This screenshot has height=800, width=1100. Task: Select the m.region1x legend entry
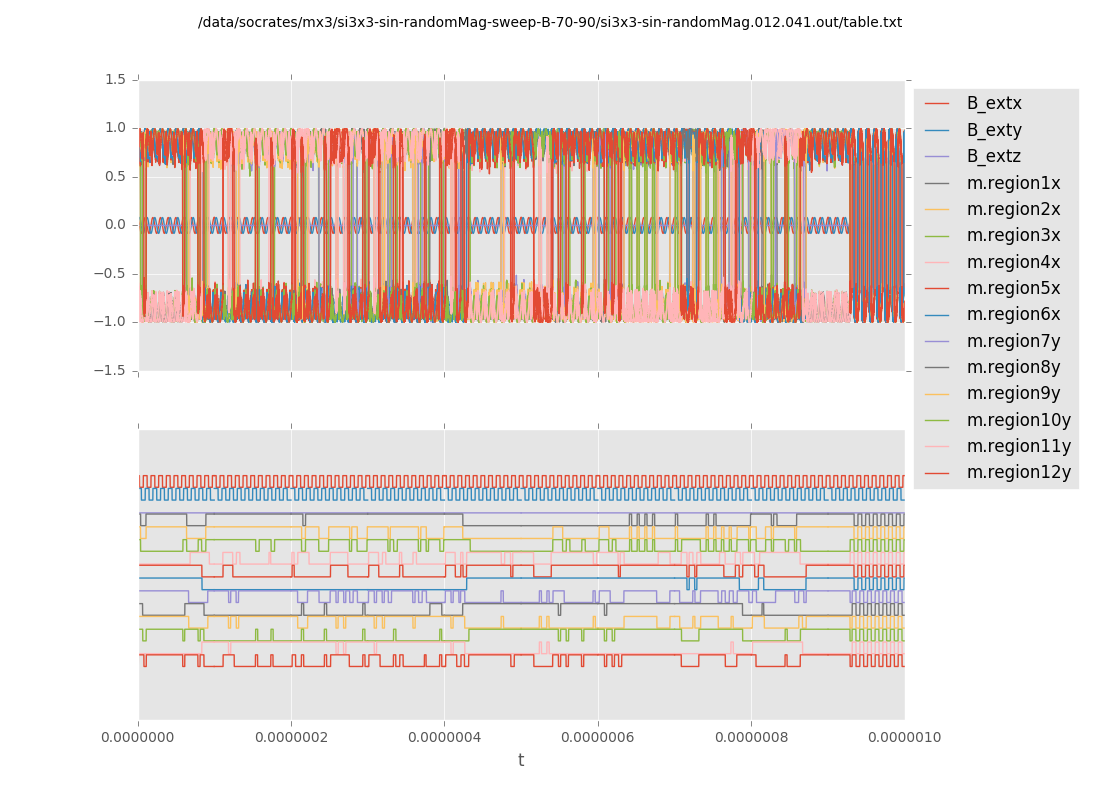(1013, 183)
